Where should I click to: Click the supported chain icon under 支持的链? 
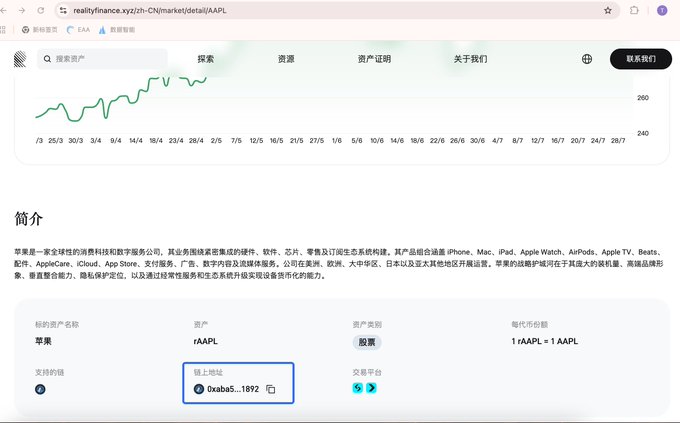pos(40,389)
